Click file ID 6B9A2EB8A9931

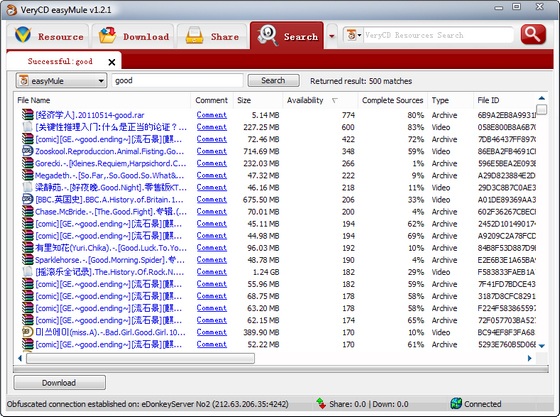pos(506,115)
